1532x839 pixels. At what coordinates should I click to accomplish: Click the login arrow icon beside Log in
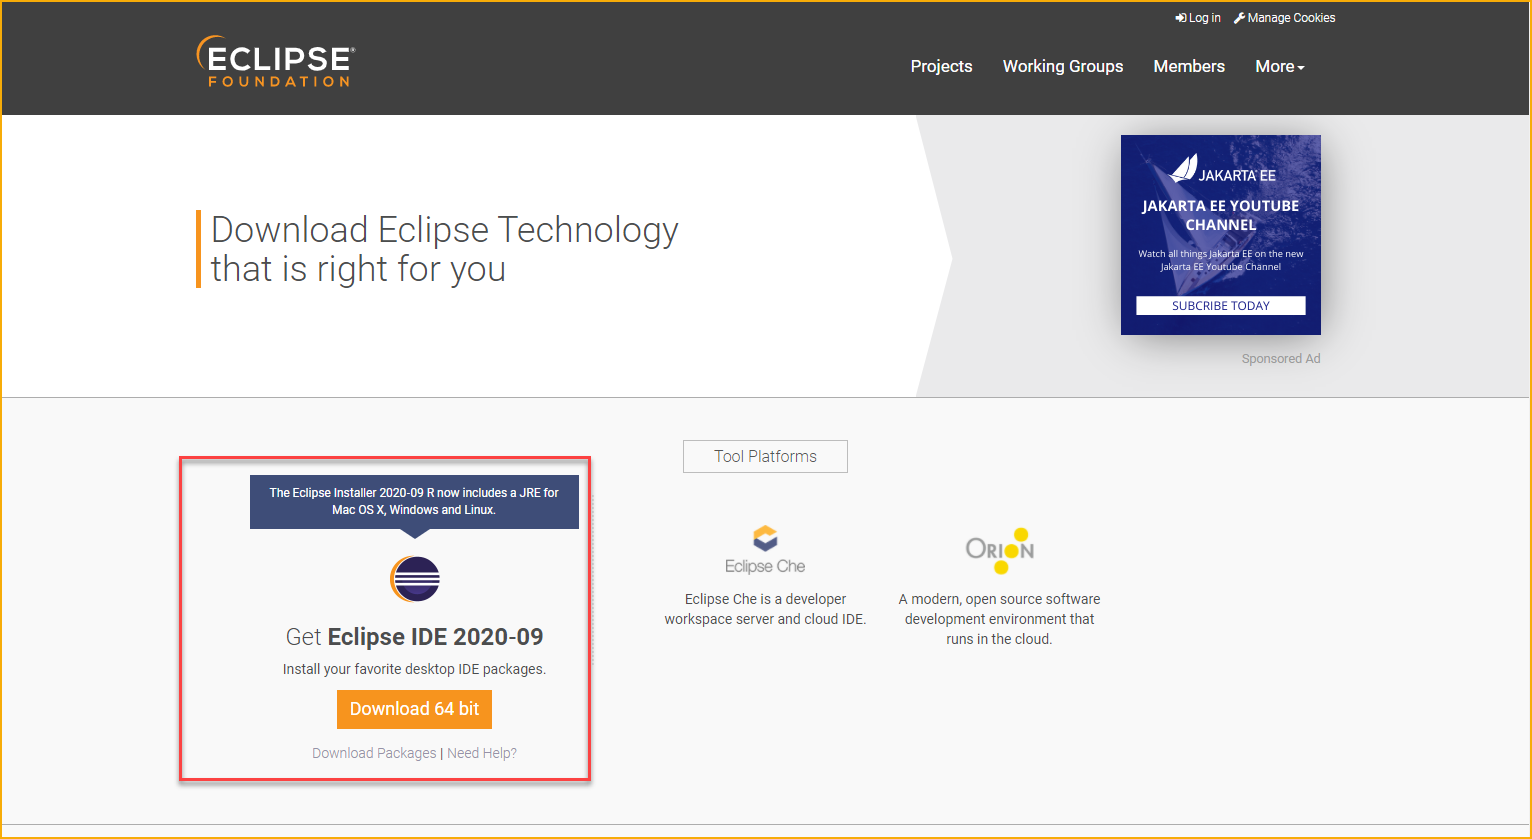coord(1181,18)
